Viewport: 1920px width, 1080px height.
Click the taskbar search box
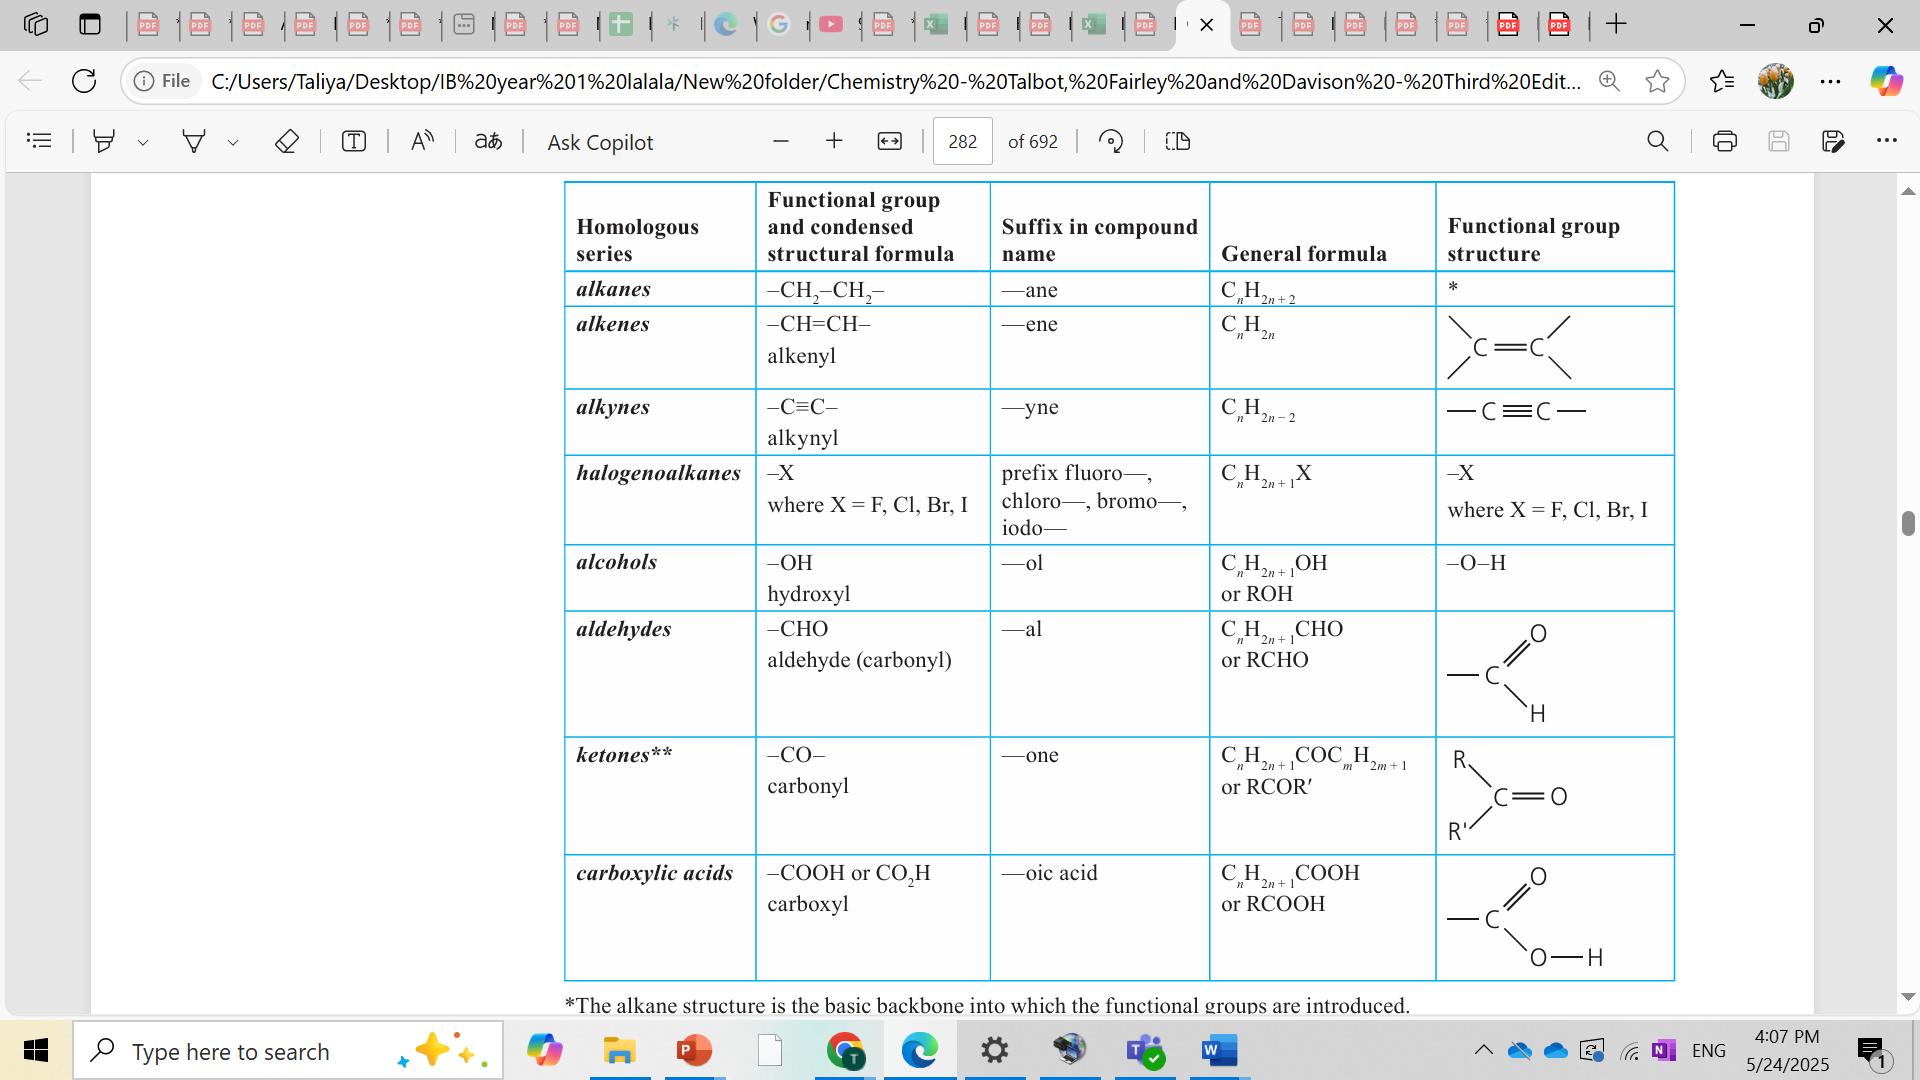288,1051
